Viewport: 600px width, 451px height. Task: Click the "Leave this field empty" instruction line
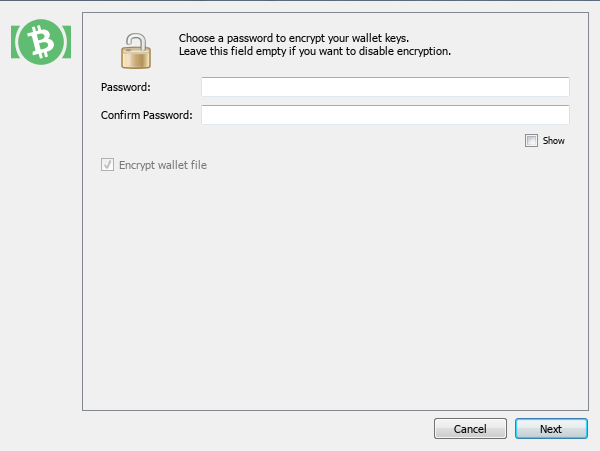pyautogui.click(x=315, y=51)
